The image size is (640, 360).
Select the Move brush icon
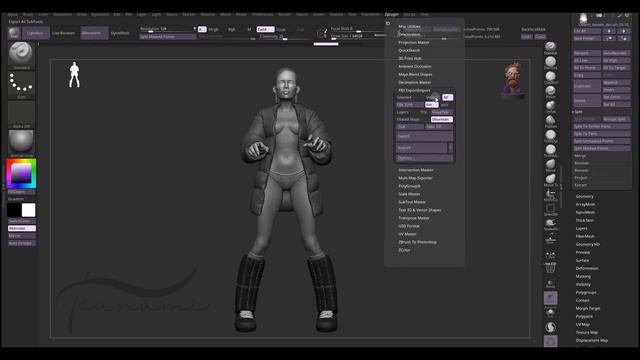coord(550,164)
